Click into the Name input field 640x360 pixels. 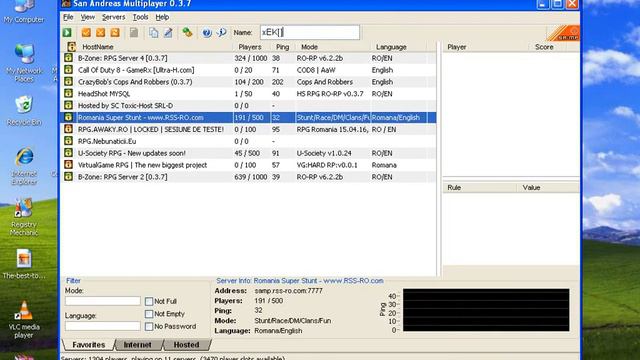pyautogui.click(x=310, y=32)
